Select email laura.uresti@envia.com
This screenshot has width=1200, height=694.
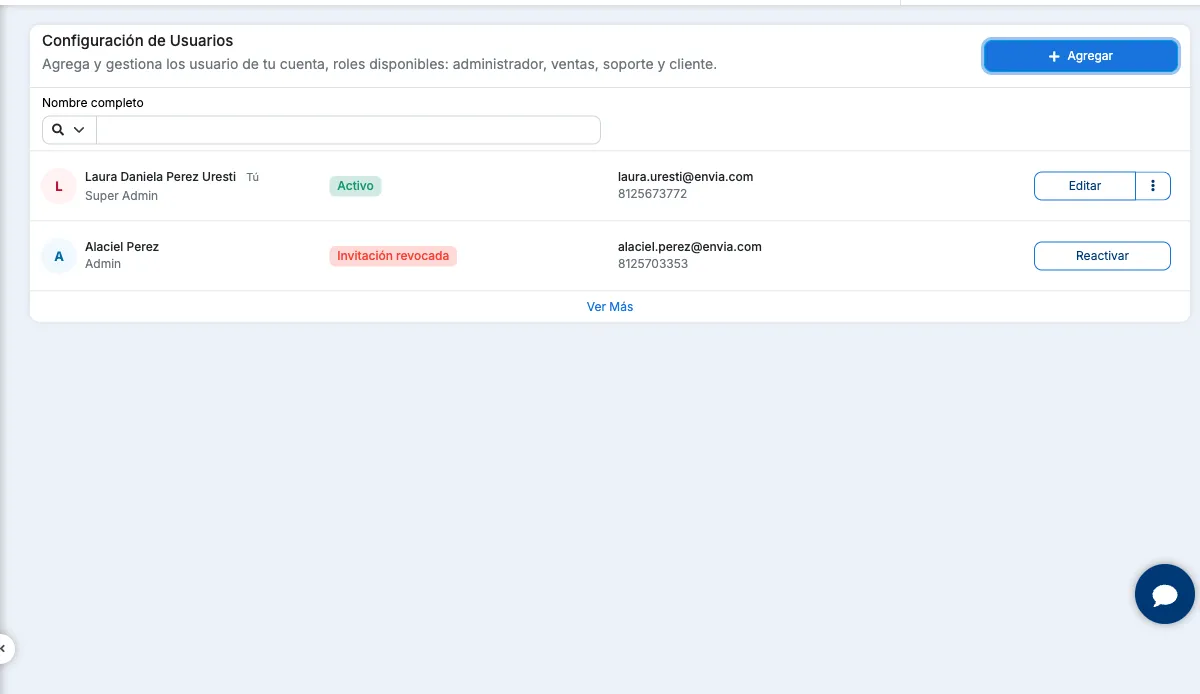pyautogui.click(x=685, y=177)
